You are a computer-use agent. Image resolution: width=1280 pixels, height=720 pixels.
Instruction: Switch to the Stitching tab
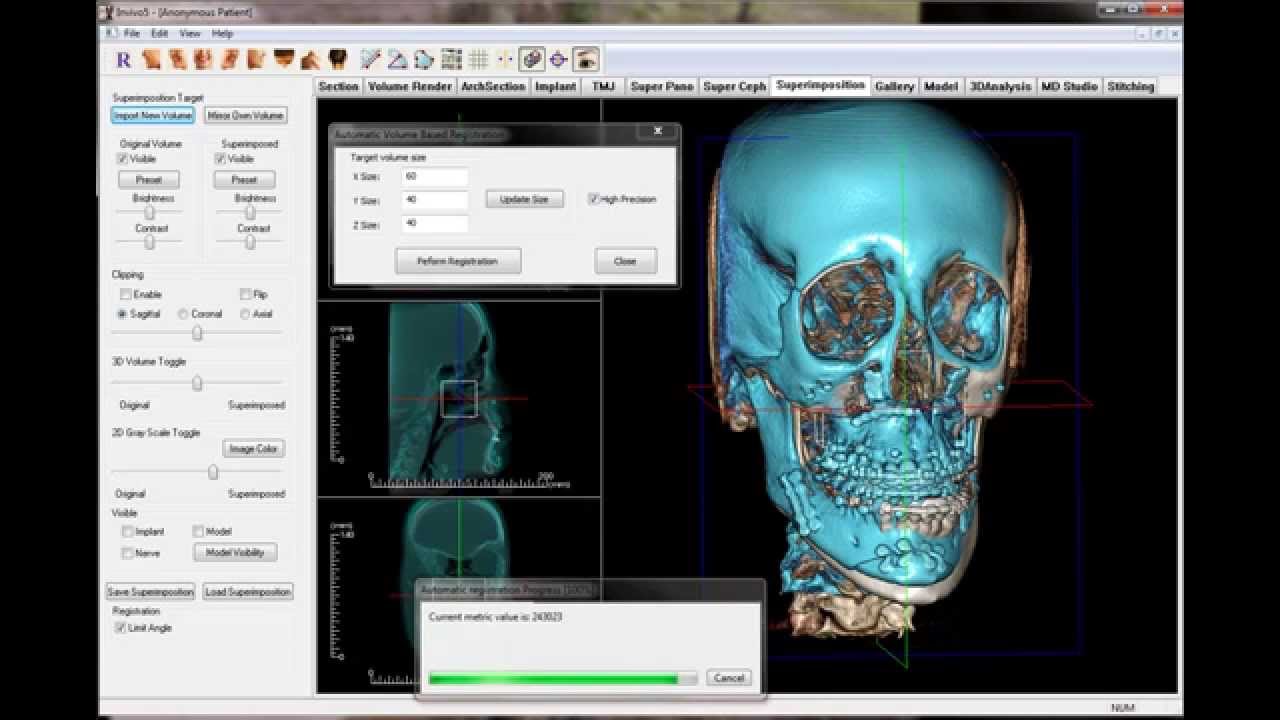click(1131, 87)
